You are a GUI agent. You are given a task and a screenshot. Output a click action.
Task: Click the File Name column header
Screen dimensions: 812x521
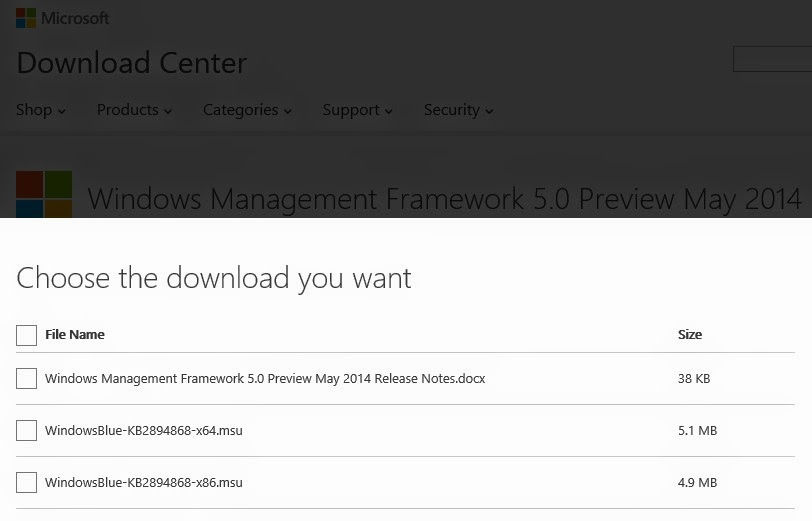(75, 335)
